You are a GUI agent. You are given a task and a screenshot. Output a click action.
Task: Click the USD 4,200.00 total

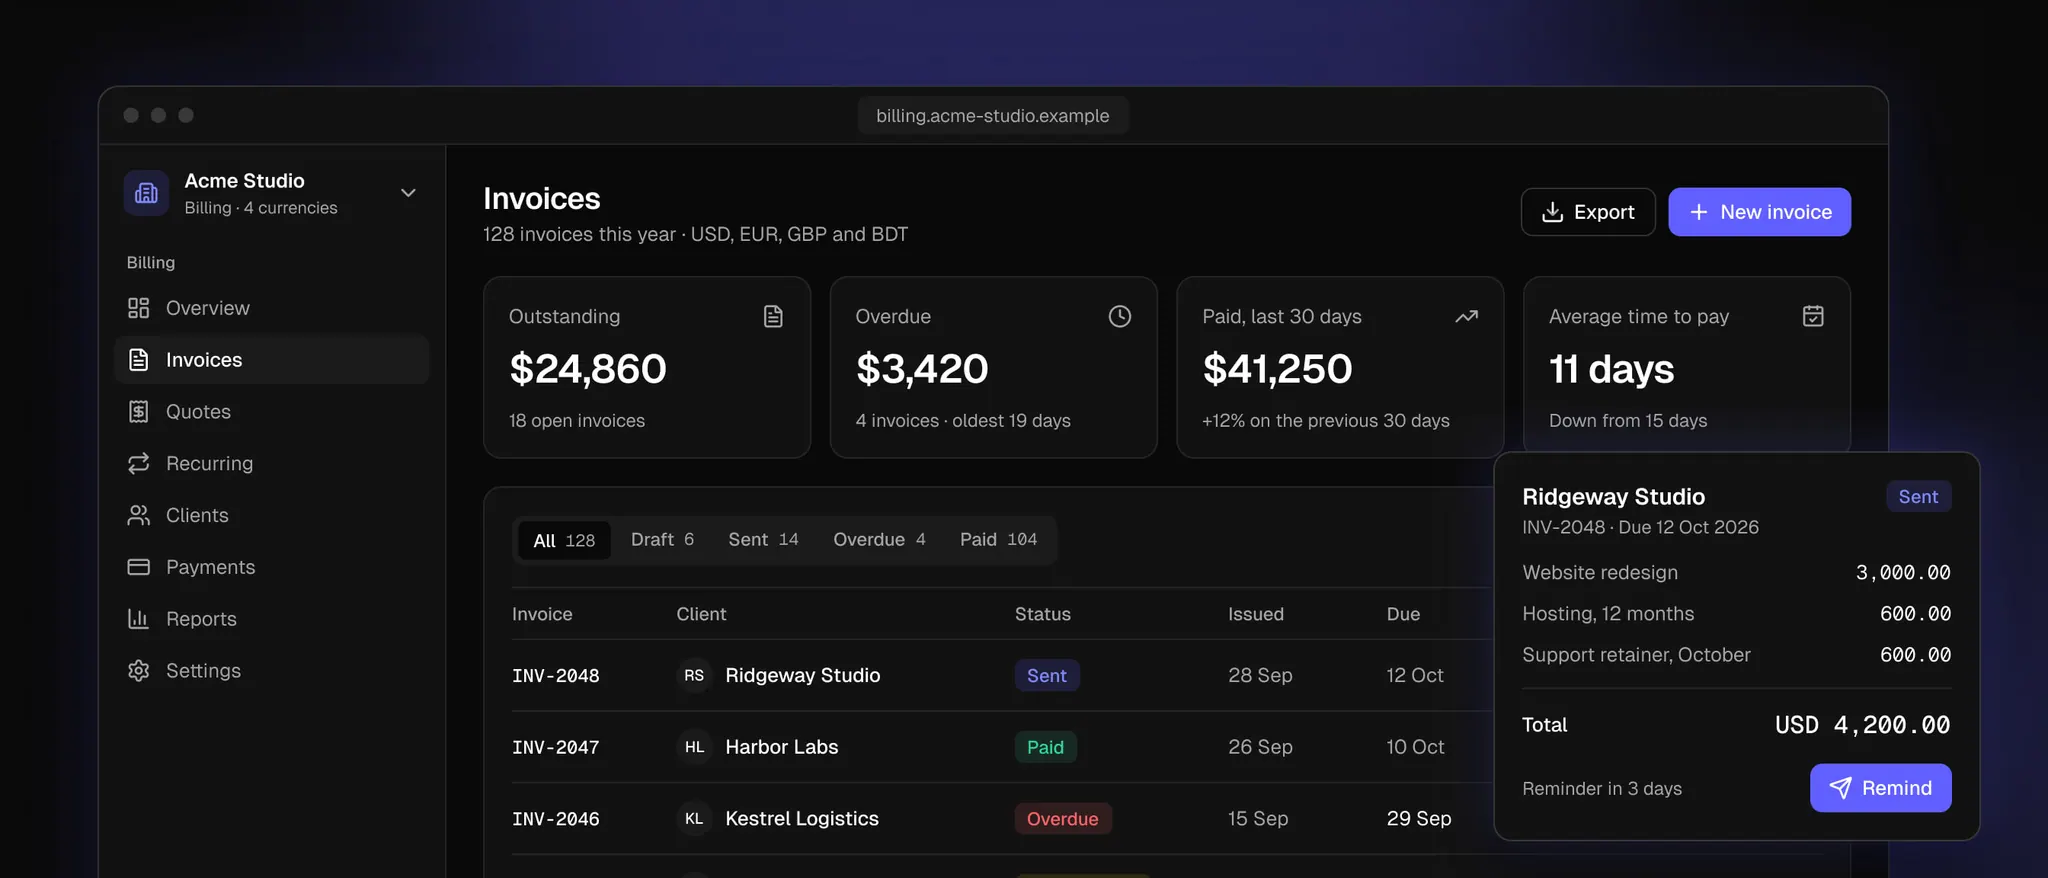click(x=1862, y=725)
